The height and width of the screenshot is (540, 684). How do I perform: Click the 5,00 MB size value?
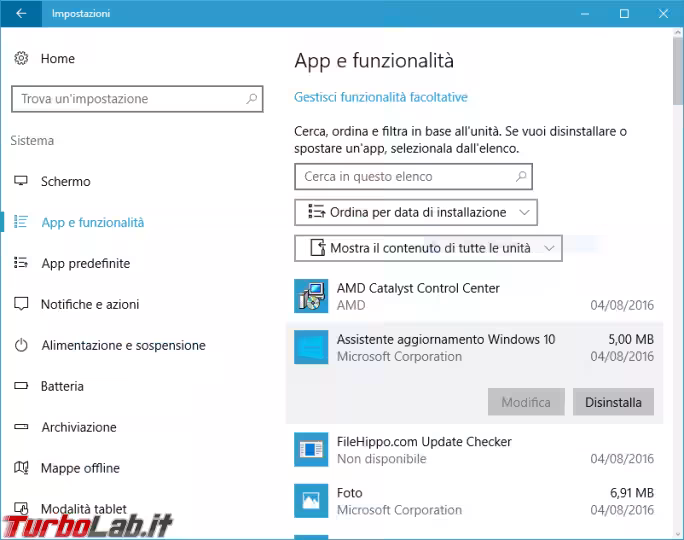(631, 339)
